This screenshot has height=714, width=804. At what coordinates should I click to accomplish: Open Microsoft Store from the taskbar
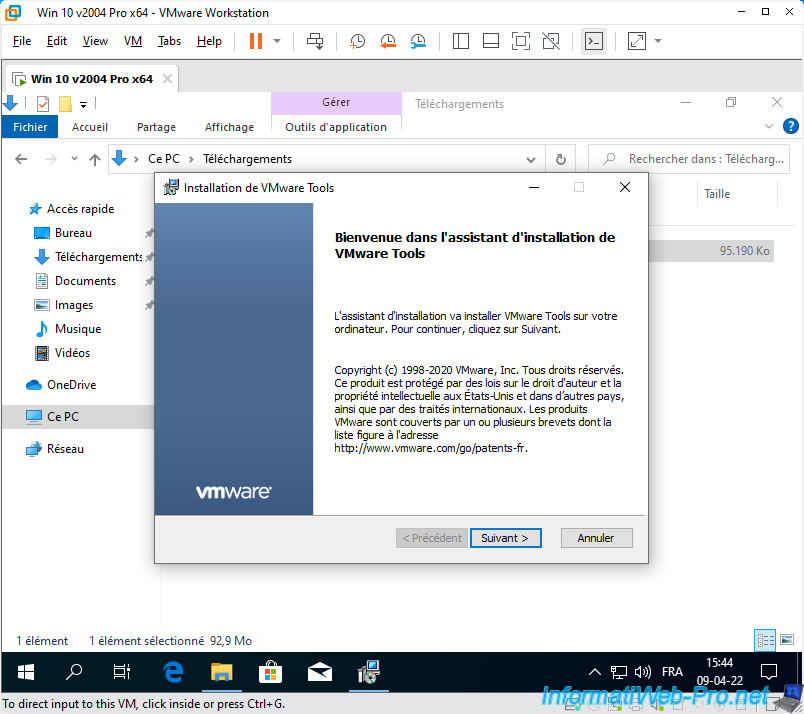(270, 672)
